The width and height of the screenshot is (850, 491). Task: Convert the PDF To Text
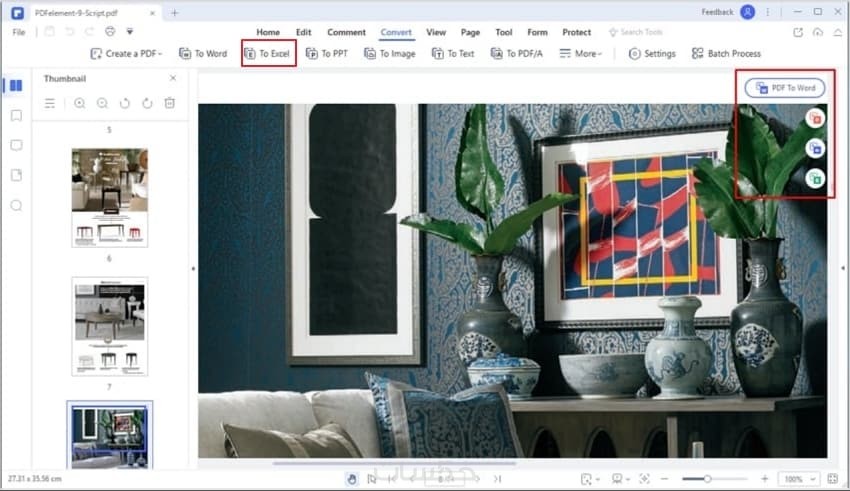coord(453,53)
